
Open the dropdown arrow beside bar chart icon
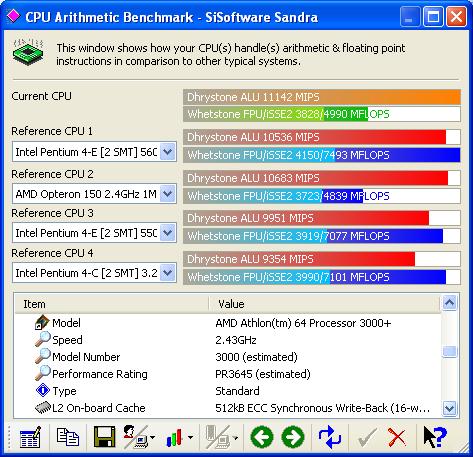(x=190, y=437)
